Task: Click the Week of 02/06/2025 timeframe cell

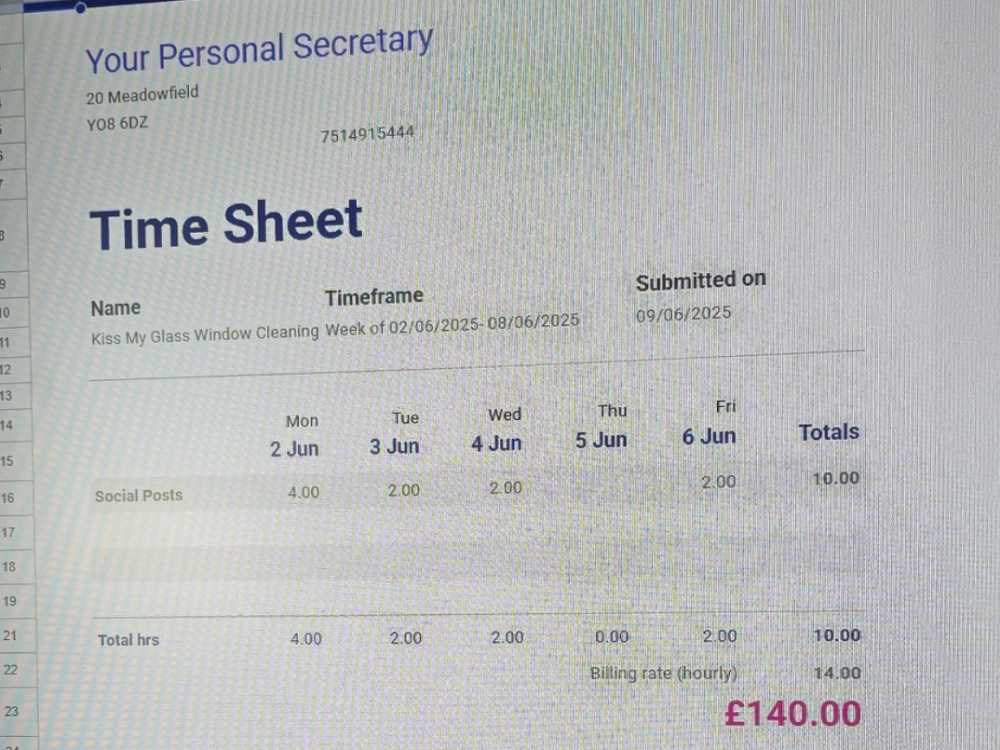Action: (x=452, y=325)
